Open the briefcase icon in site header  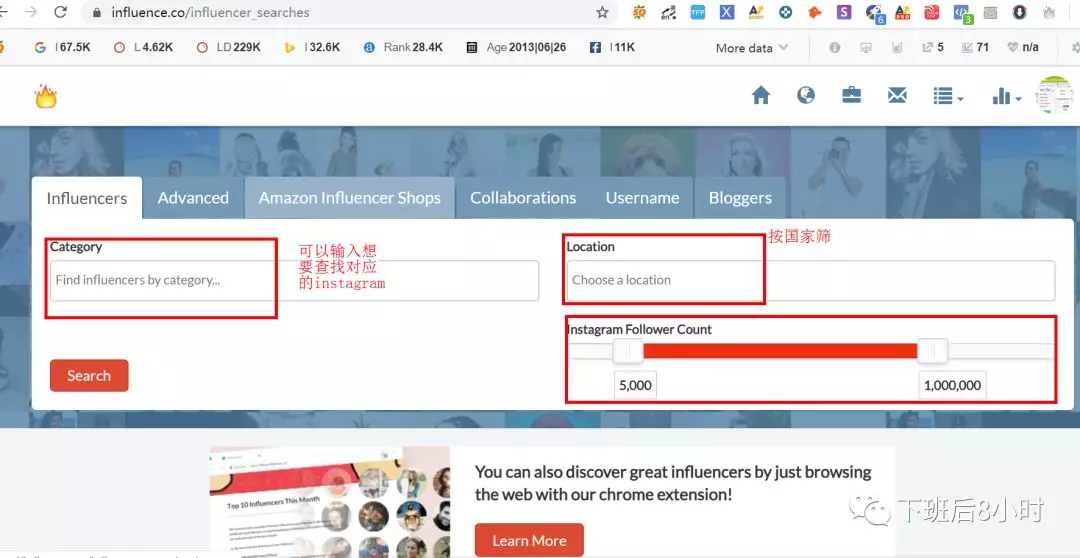point(851,95)
